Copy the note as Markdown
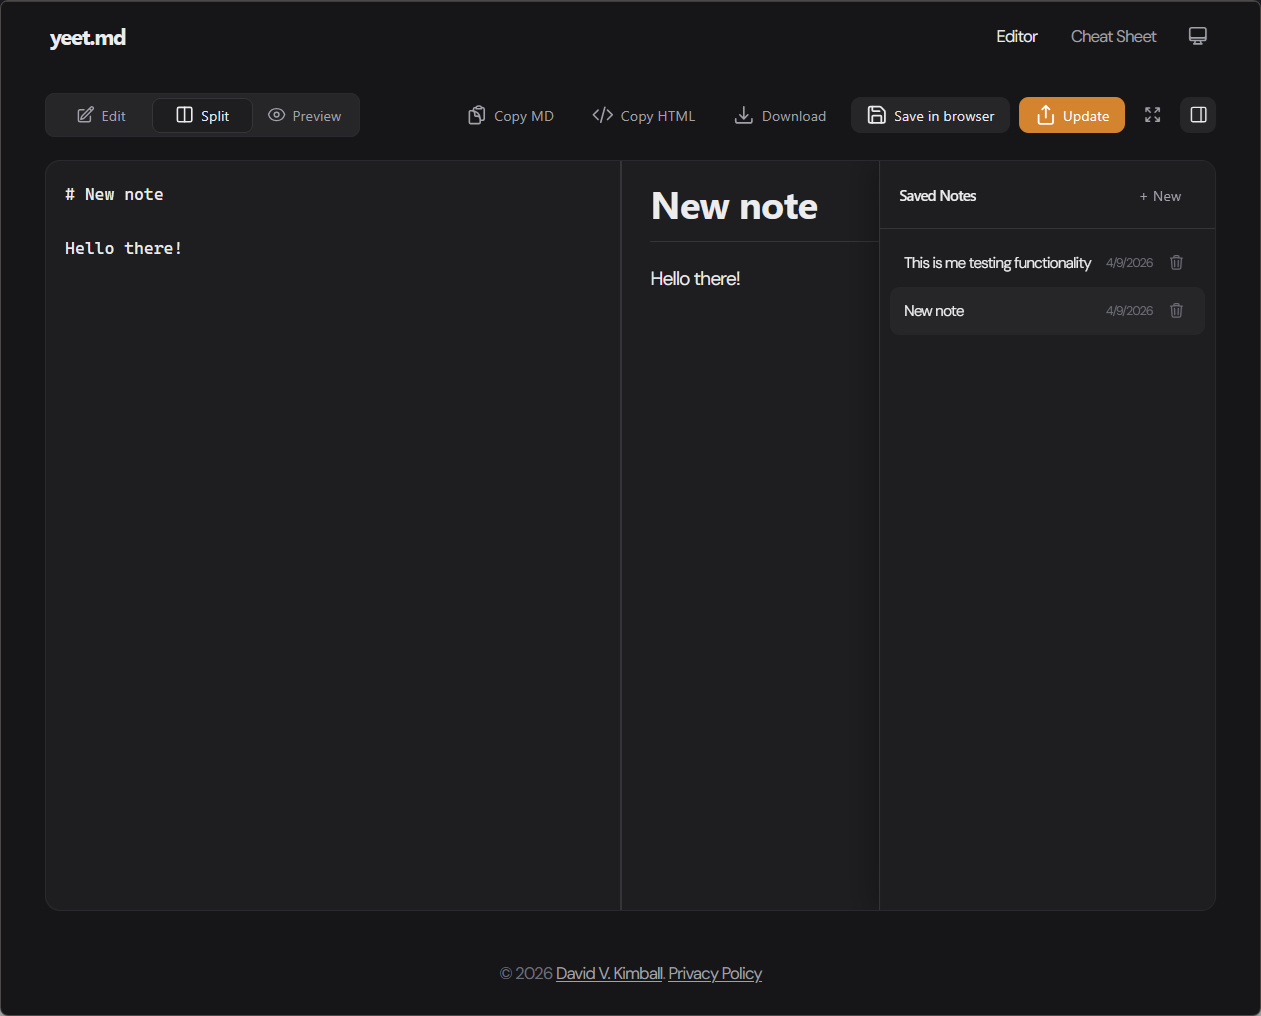Screen dimensions: 1261x1016 coord(510,116)
